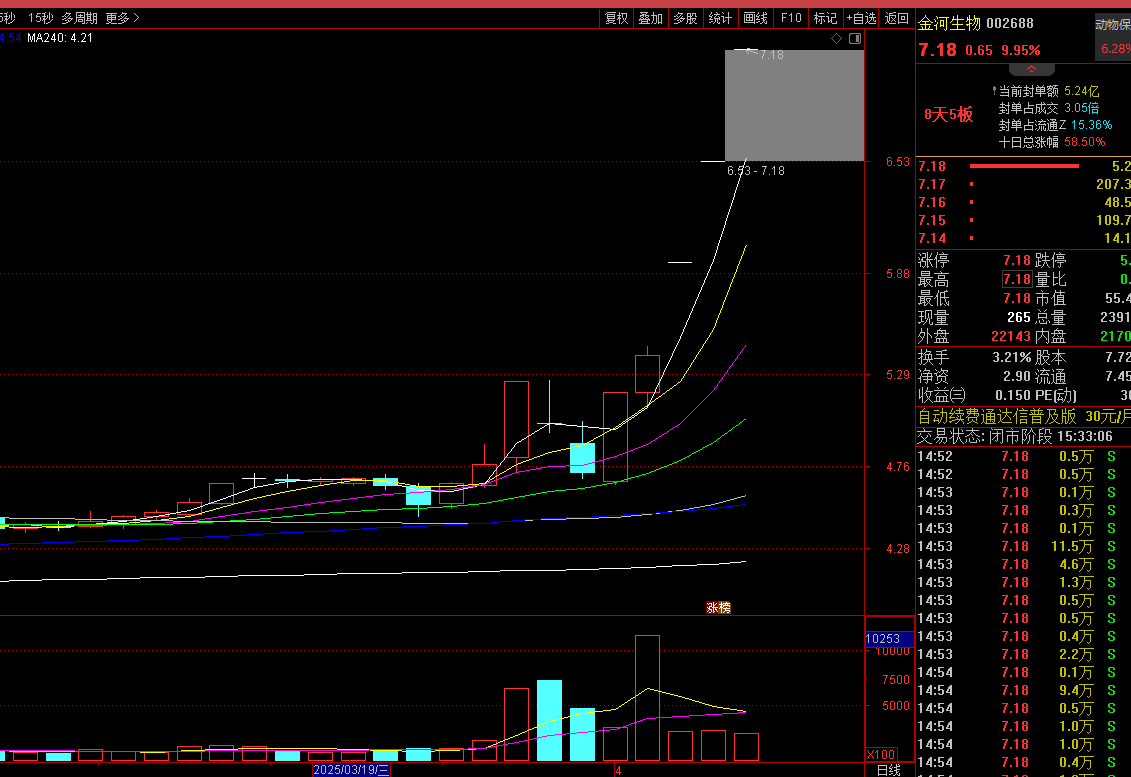The height and width of the screenshot is (777, 1131).
Task: Expand the 更多 period options
Action: click(122, 18)
